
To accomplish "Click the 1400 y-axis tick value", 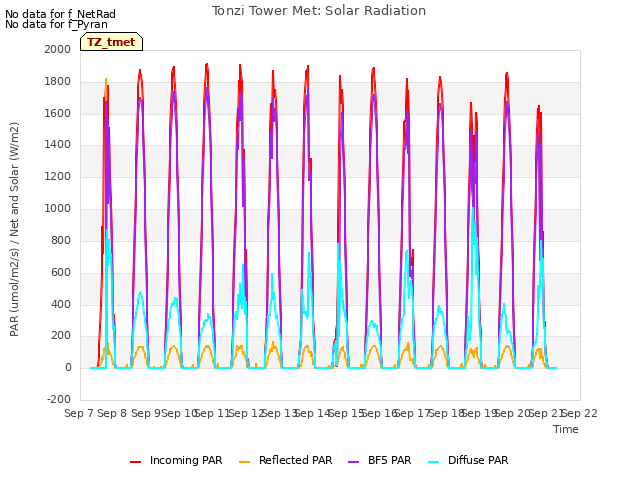I will click(58, 144).
